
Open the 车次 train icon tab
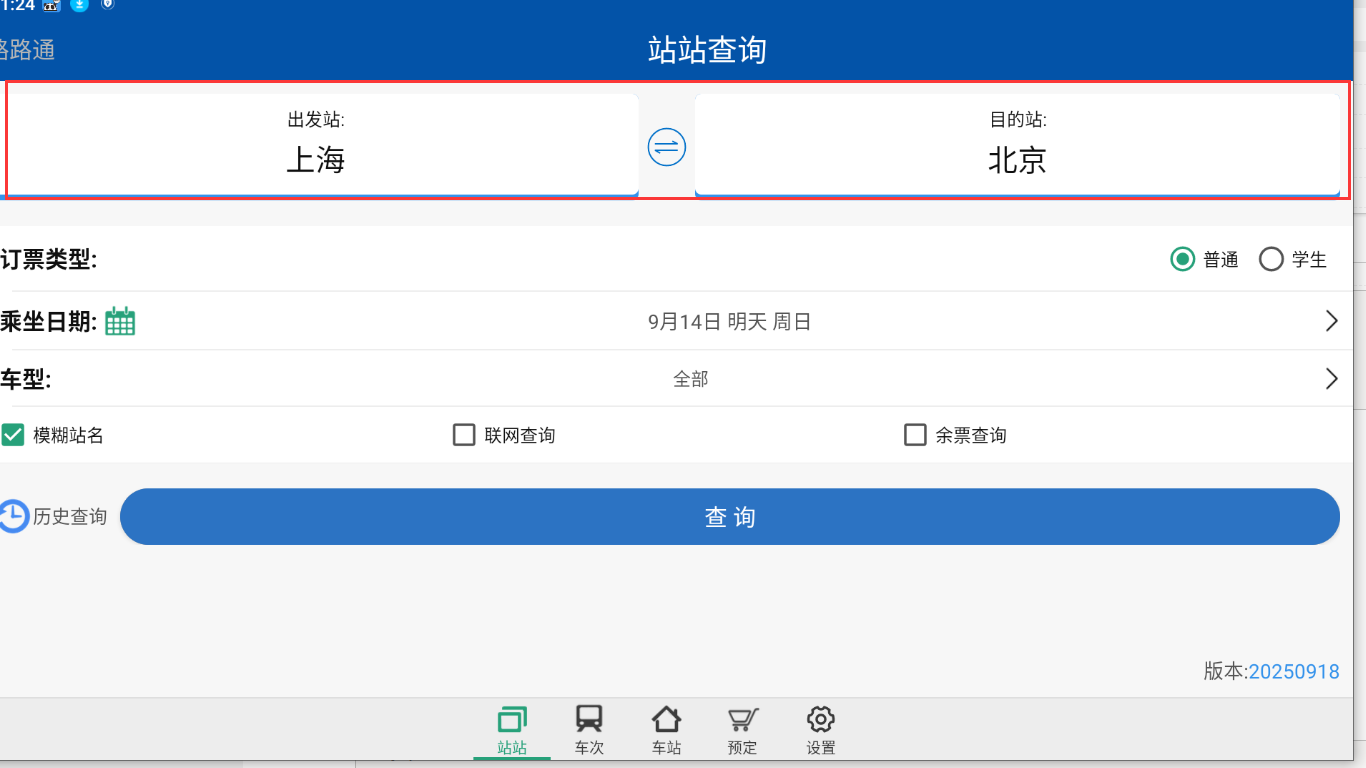[x=589, y=719]
